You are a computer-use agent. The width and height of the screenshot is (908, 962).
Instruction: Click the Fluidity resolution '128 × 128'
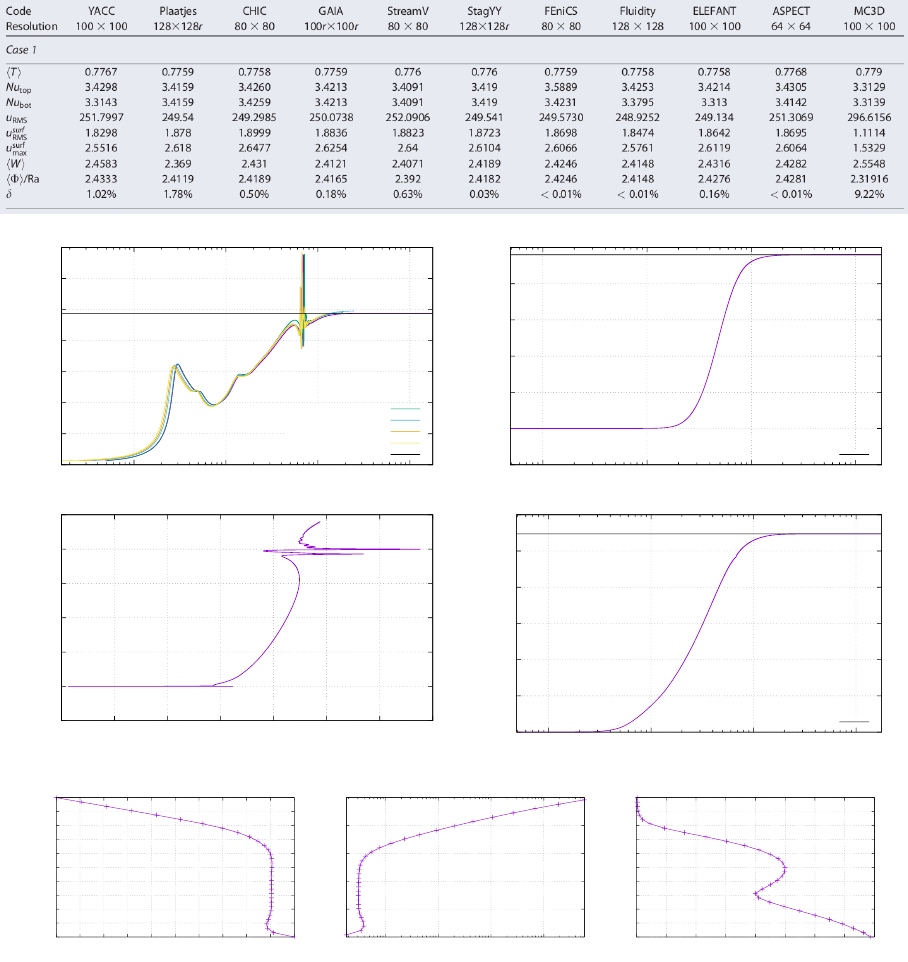click(637, 26)
